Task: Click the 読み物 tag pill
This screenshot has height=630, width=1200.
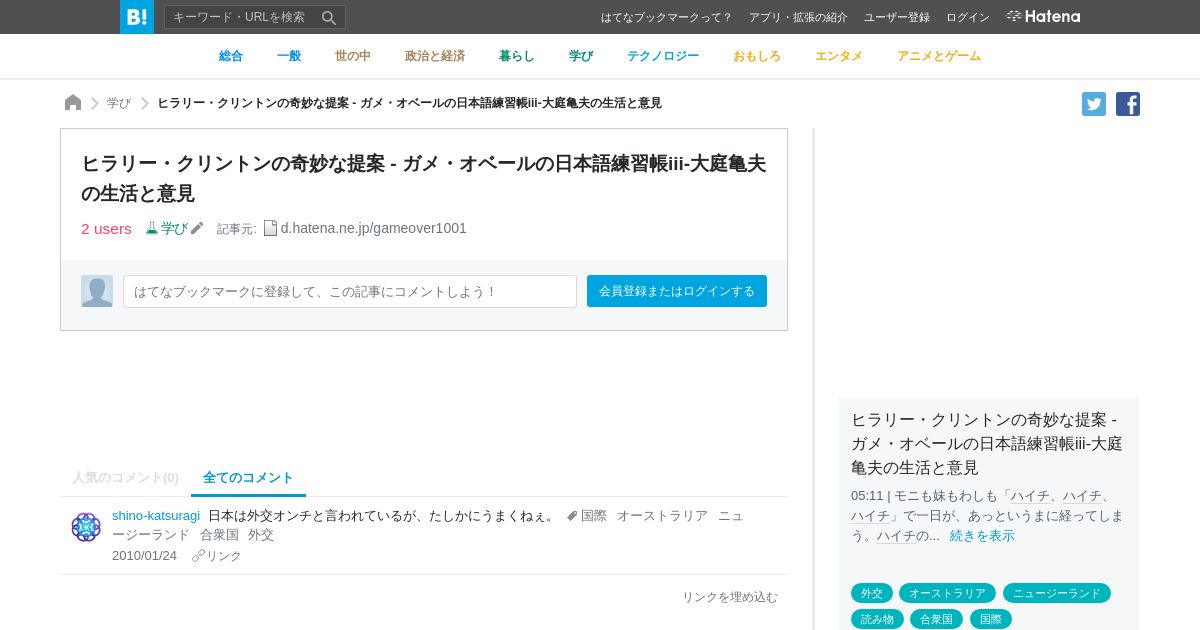Action: [877, 619]
